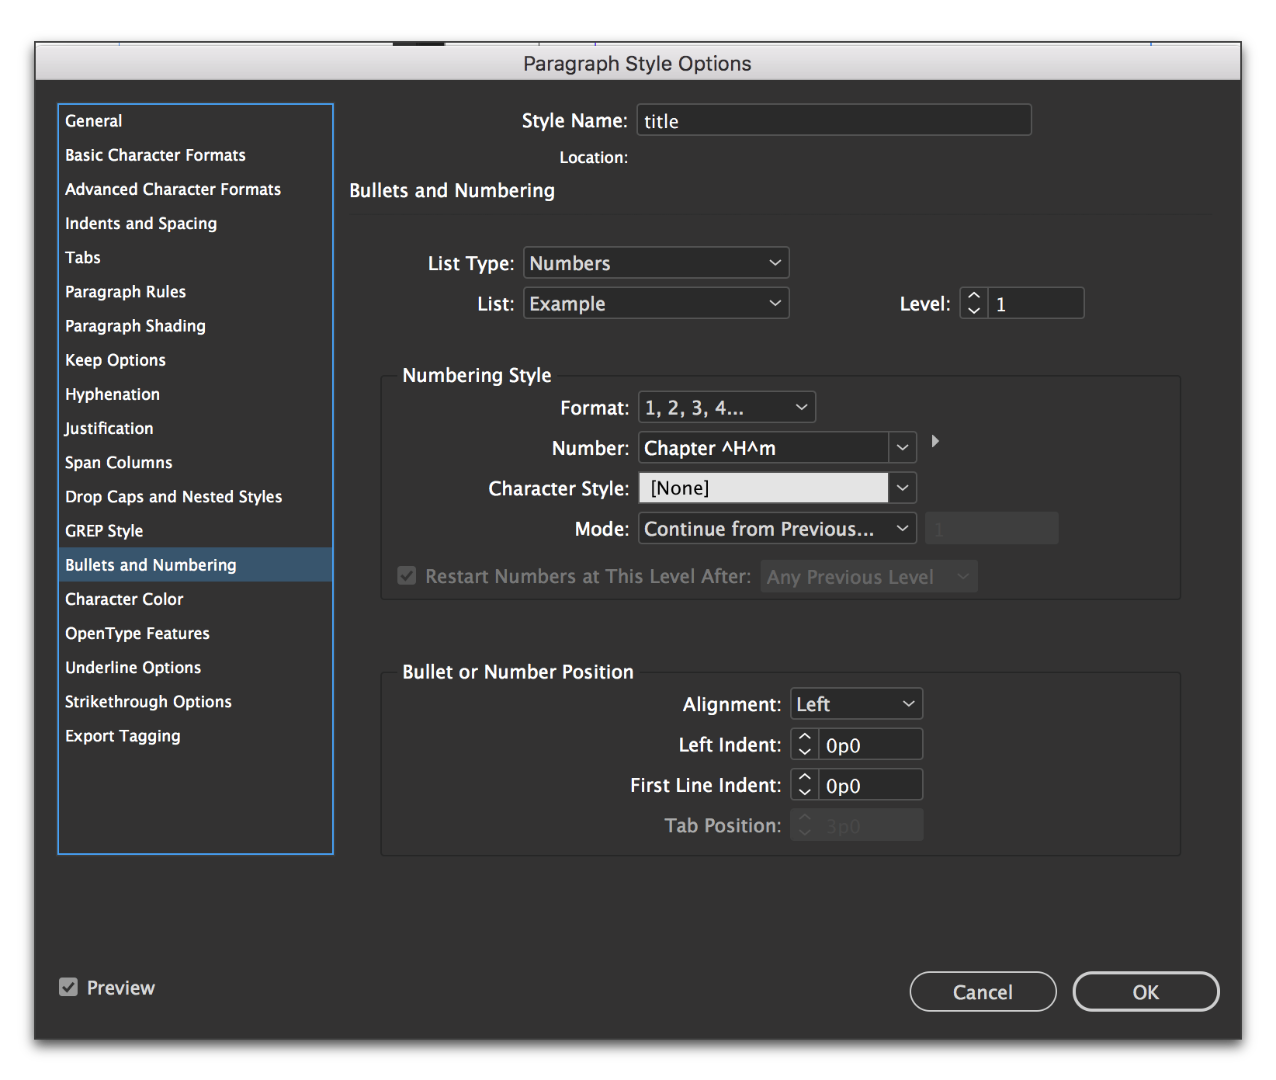
Task: Click the Left Indent stepper arrows
Action: point(805,745)
